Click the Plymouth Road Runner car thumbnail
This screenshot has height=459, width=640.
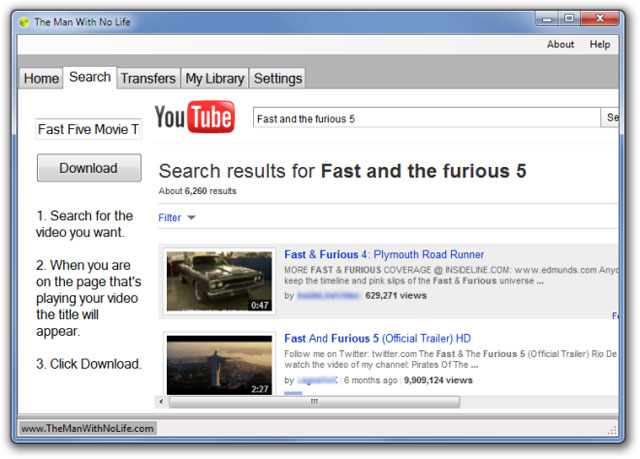point(219,281)
